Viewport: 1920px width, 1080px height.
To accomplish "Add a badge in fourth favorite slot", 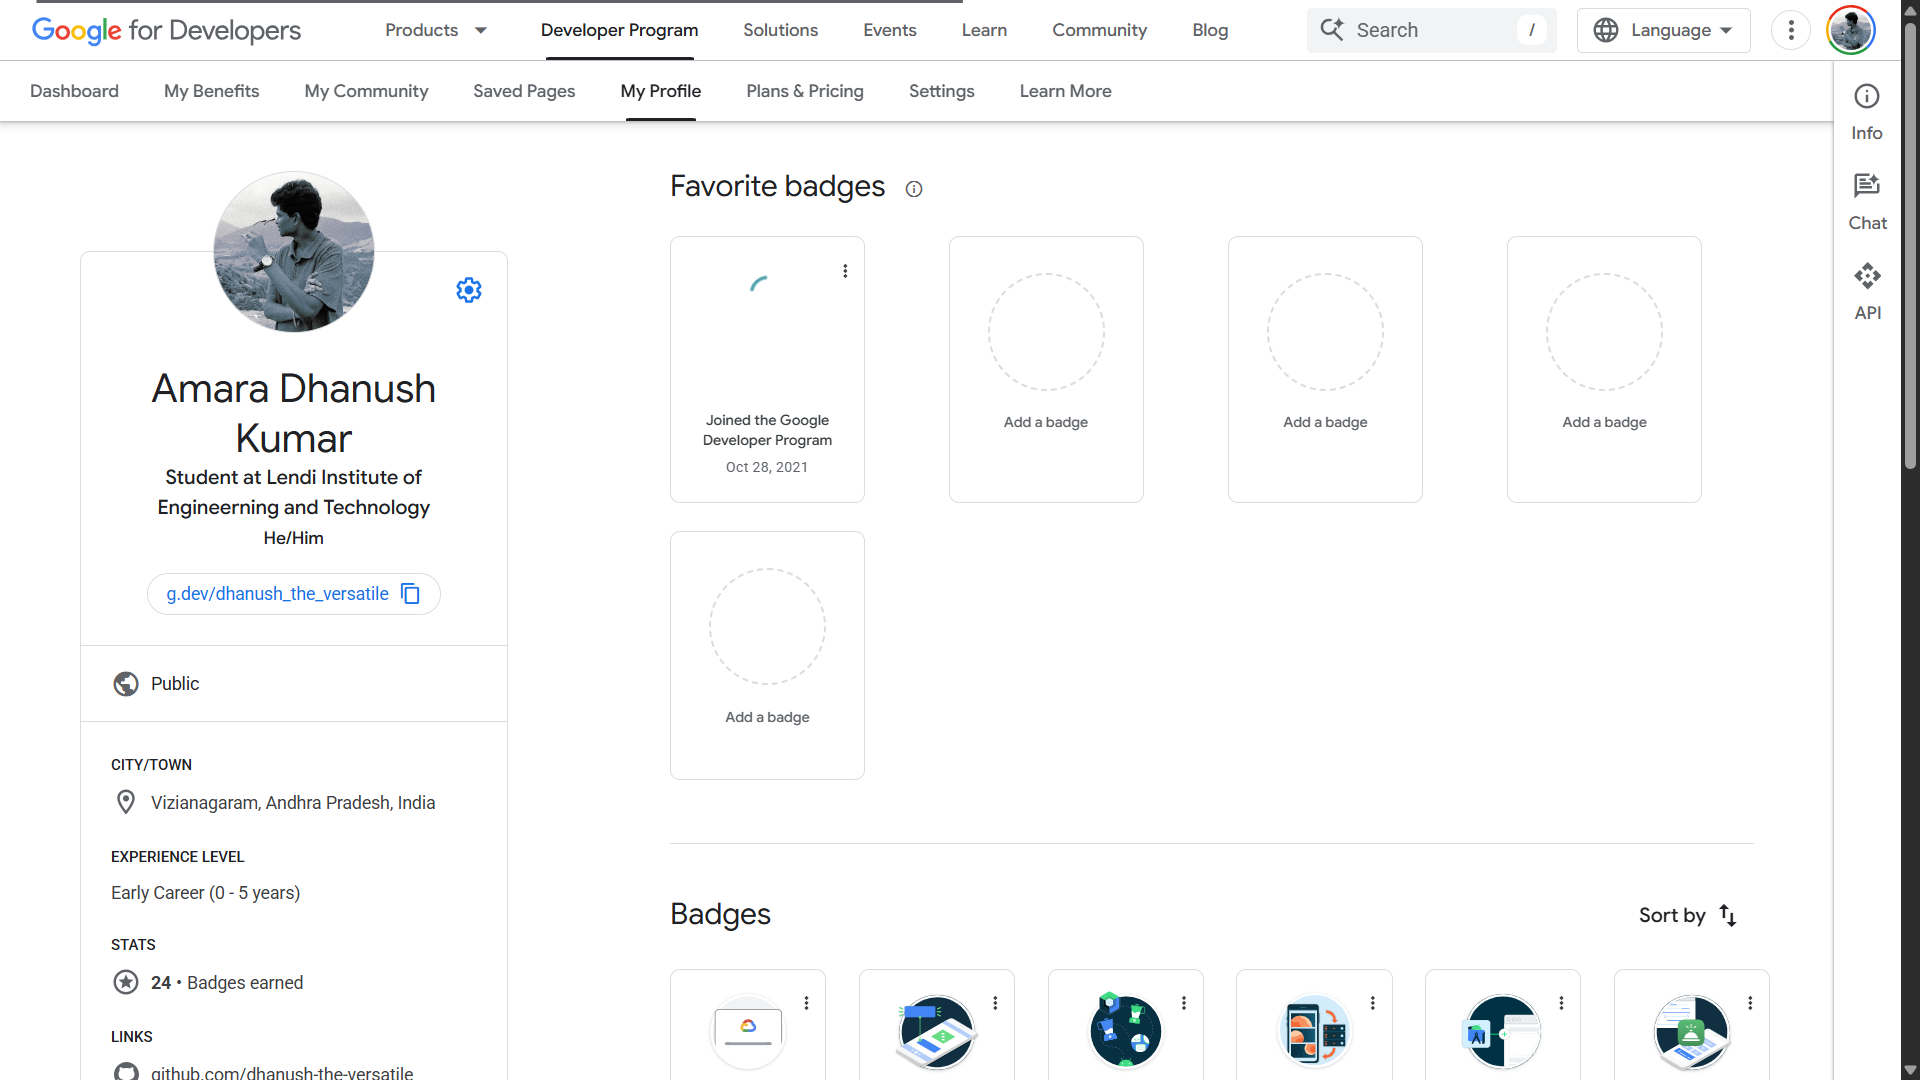I will (1604, 369).
